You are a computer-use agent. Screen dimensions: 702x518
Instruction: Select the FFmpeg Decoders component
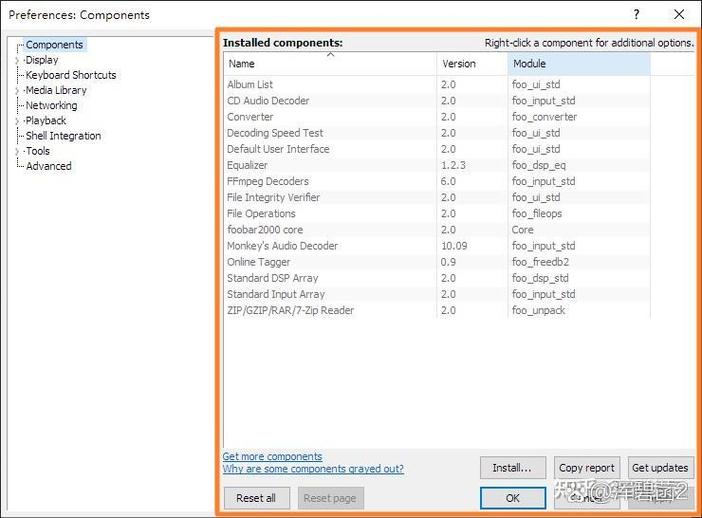437,181
